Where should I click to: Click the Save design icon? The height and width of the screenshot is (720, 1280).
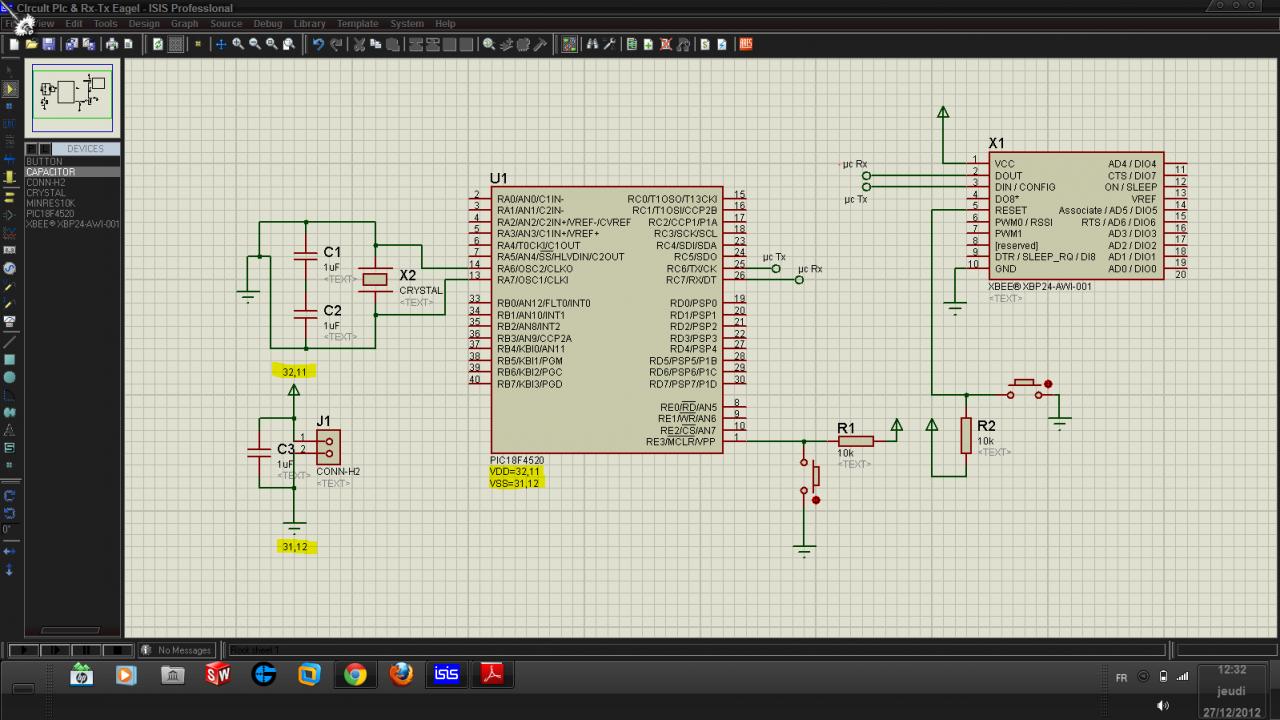(x=48, y=44)
